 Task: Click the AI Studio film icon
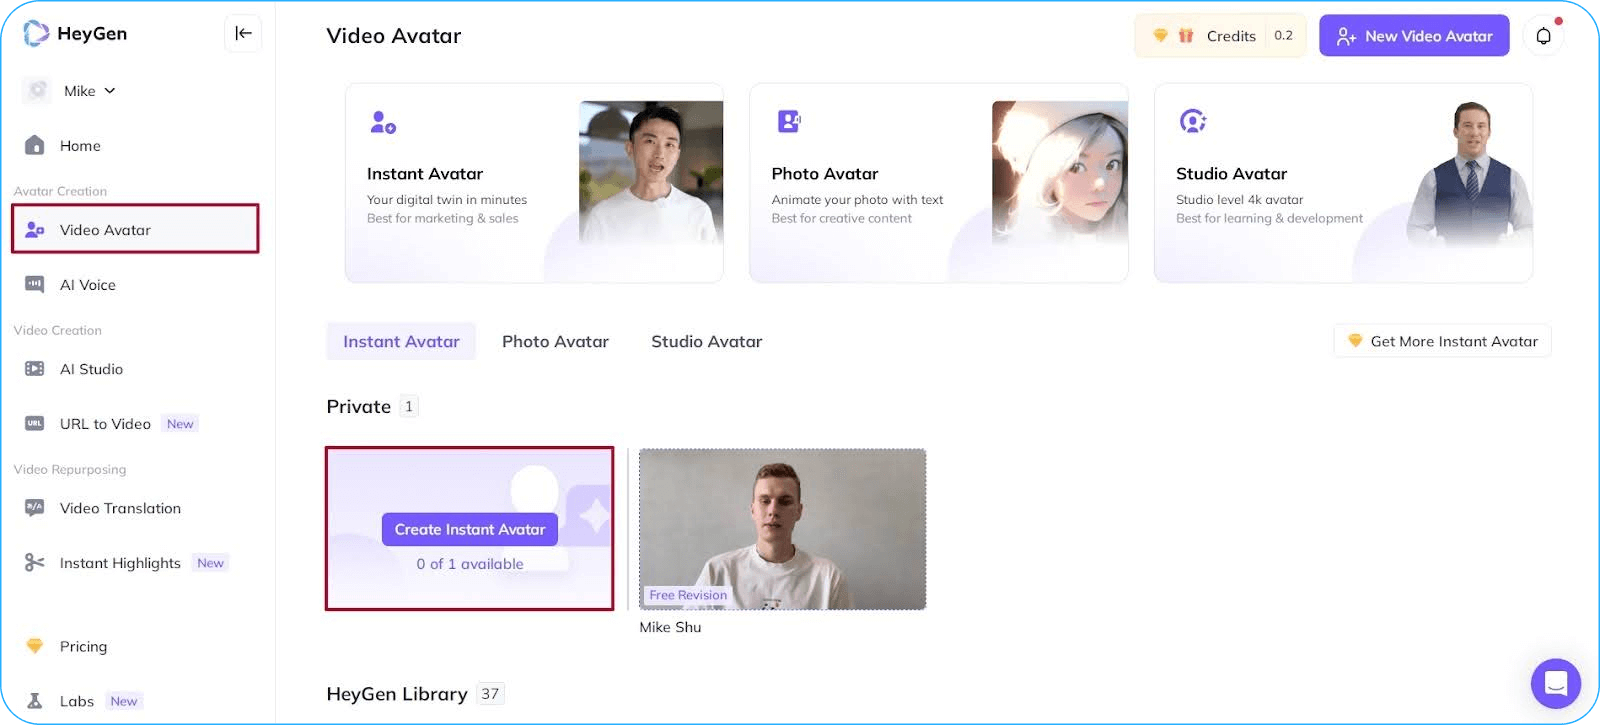click(35, 369)
